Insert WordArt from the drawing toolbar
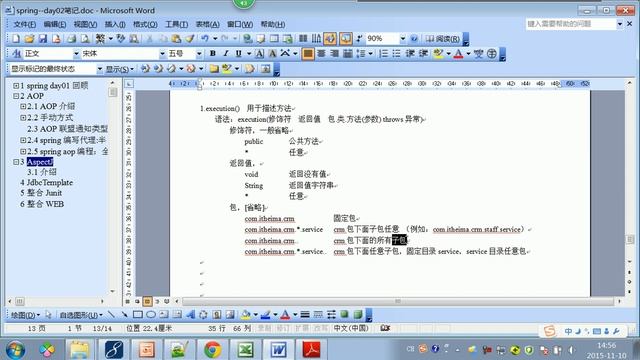 (x=190, y=315)
